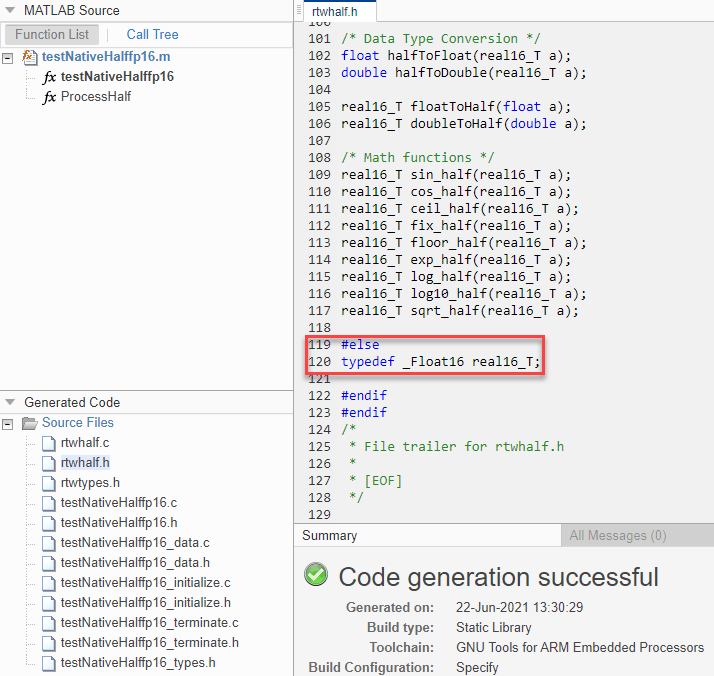Click line 102 halfToFloat declaration
The width and height of the screenshot is (714, 676).
pos(456,56)
